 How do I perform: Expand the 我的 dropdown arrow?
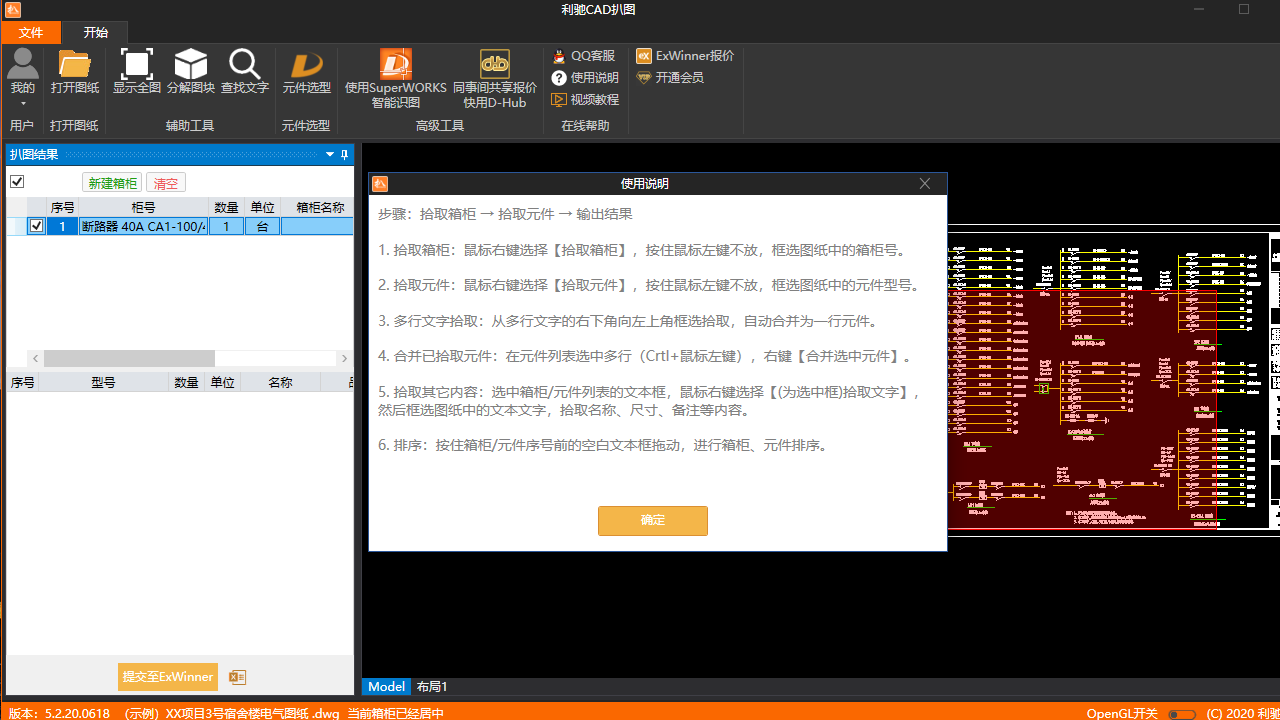[x=23, y=104]
